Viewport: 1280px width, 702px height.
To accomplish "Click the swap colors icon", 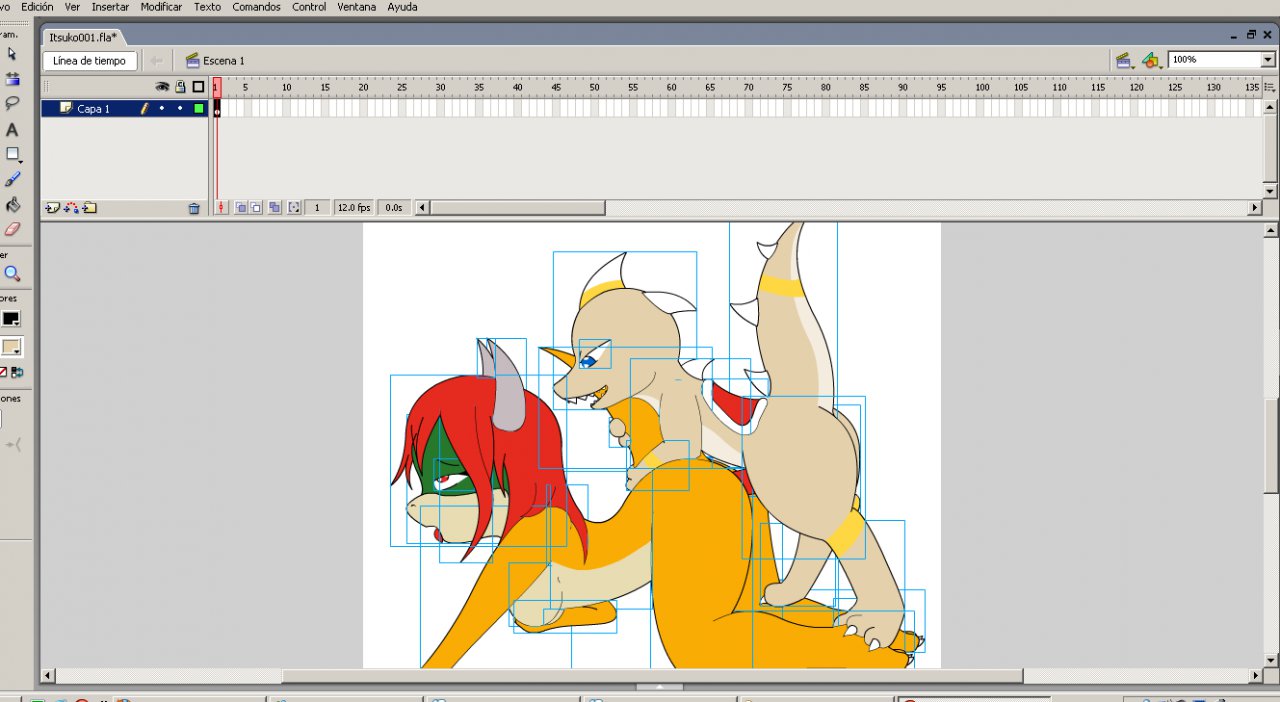I will (17, 372).
